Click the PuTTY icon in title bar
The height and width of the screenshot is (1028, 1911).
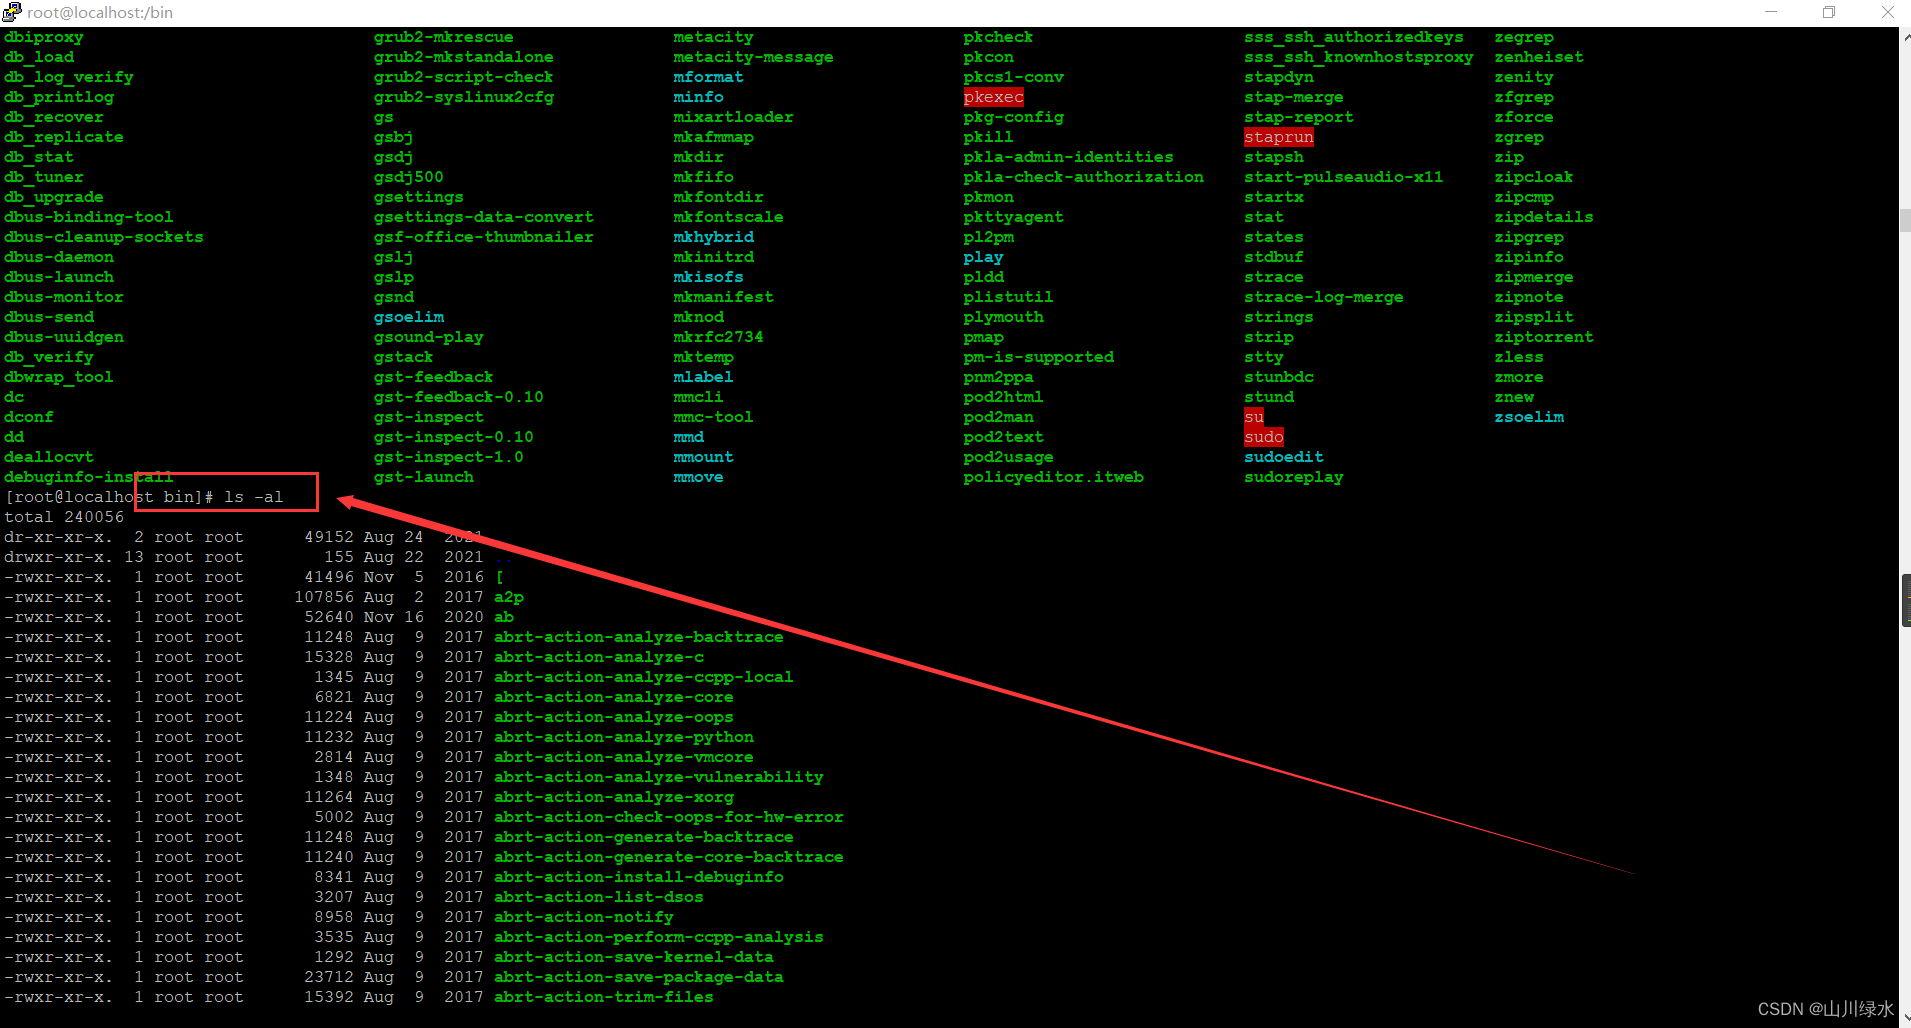[x=11, y=12]
